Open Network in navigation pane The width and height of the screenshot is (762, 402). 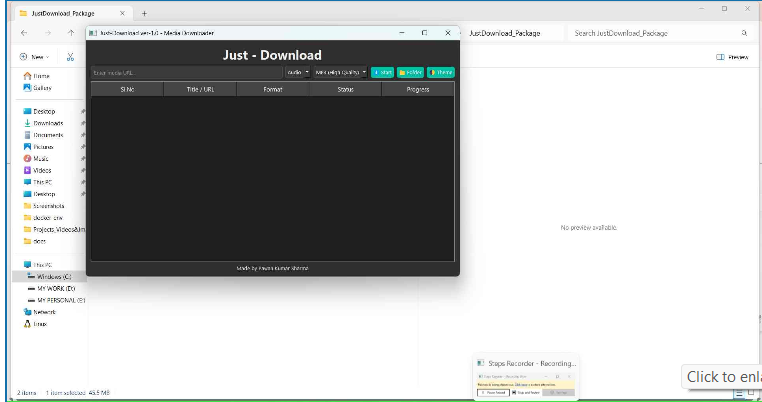pos(45,312)
